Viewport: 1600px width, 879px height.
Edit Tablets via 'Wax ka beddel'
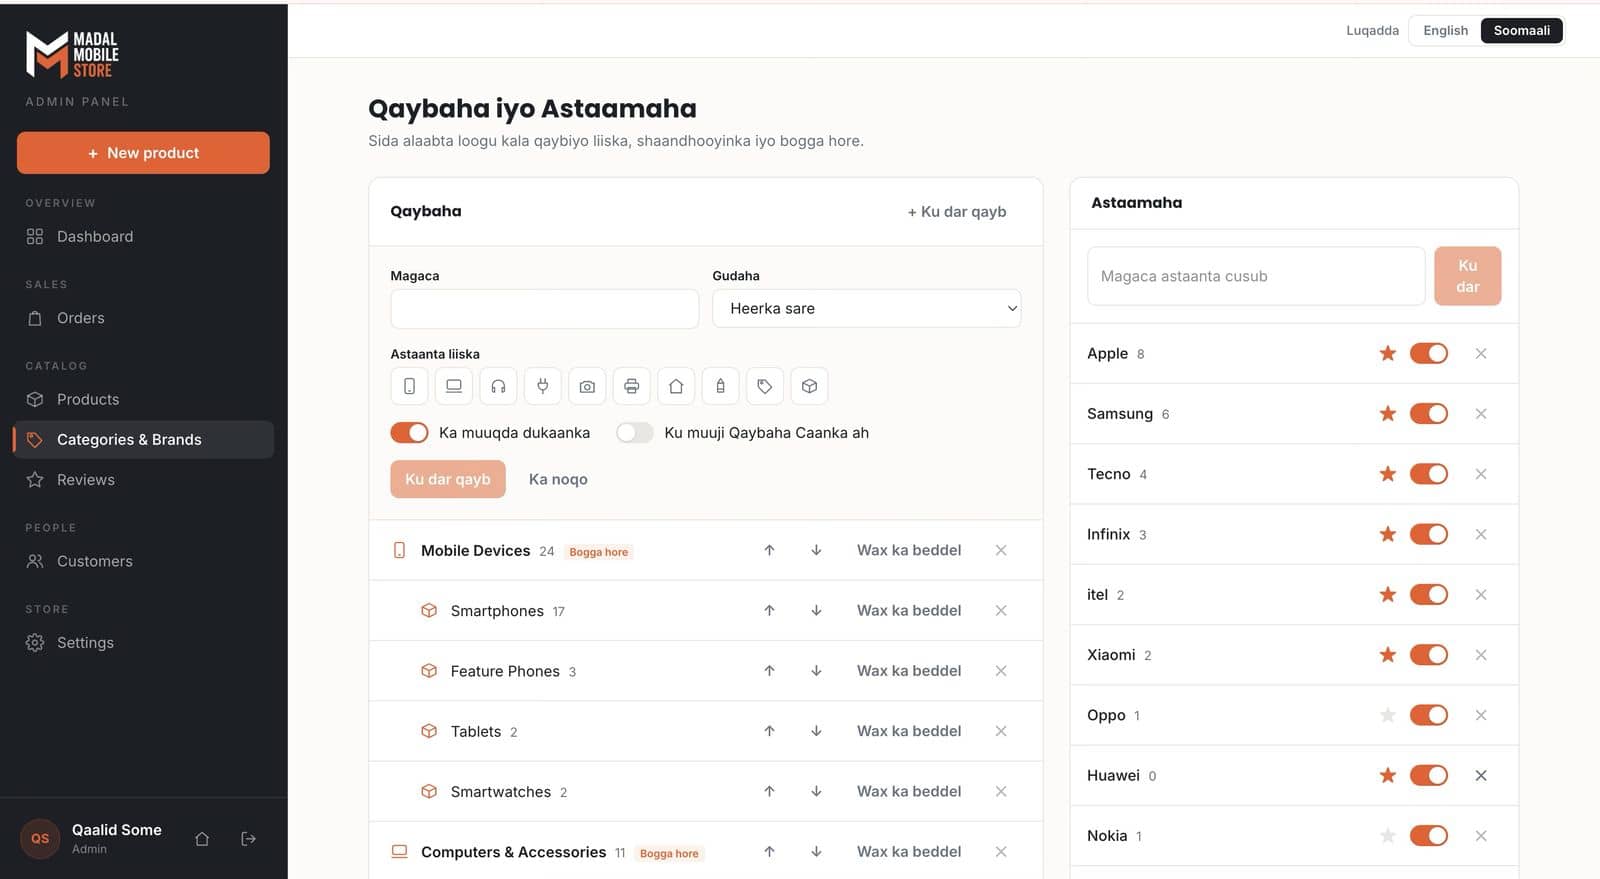click(909, 731)
